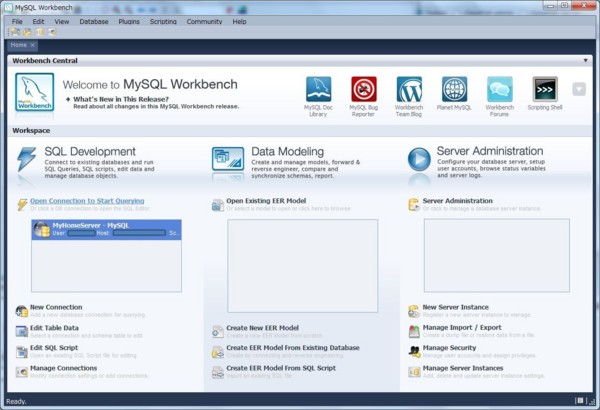The height and width of the screenshot is (410, 600).
Task: Open the Community menu
Action: (x=204, y=21)
